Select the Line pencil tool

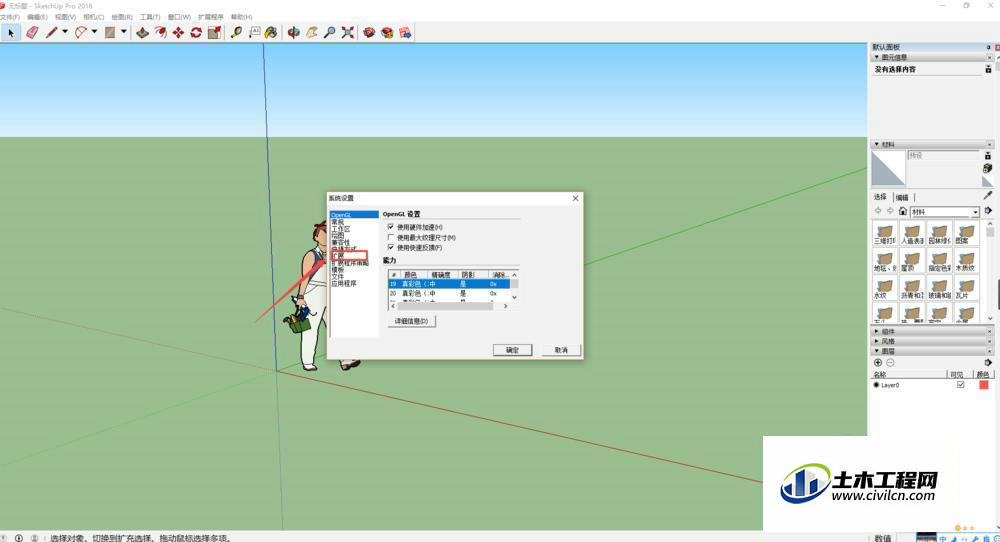pos(52,33)
